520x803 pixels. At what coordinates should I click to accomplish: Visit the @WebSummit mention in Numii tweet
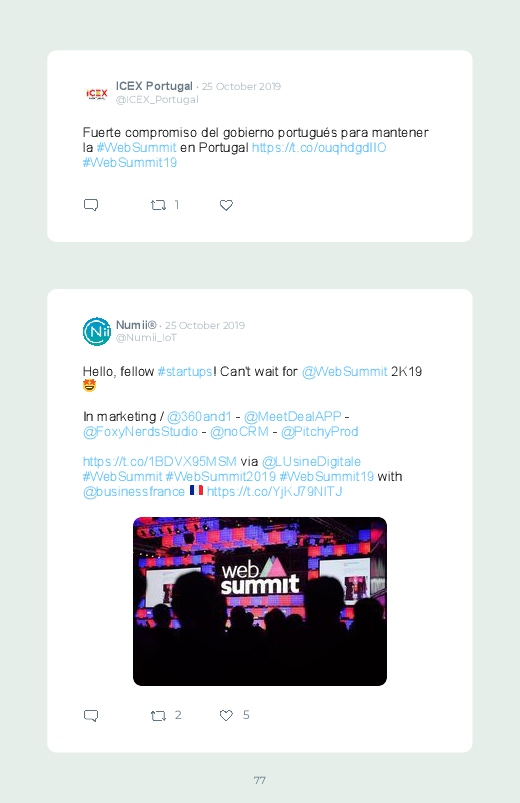coord(344,371)
